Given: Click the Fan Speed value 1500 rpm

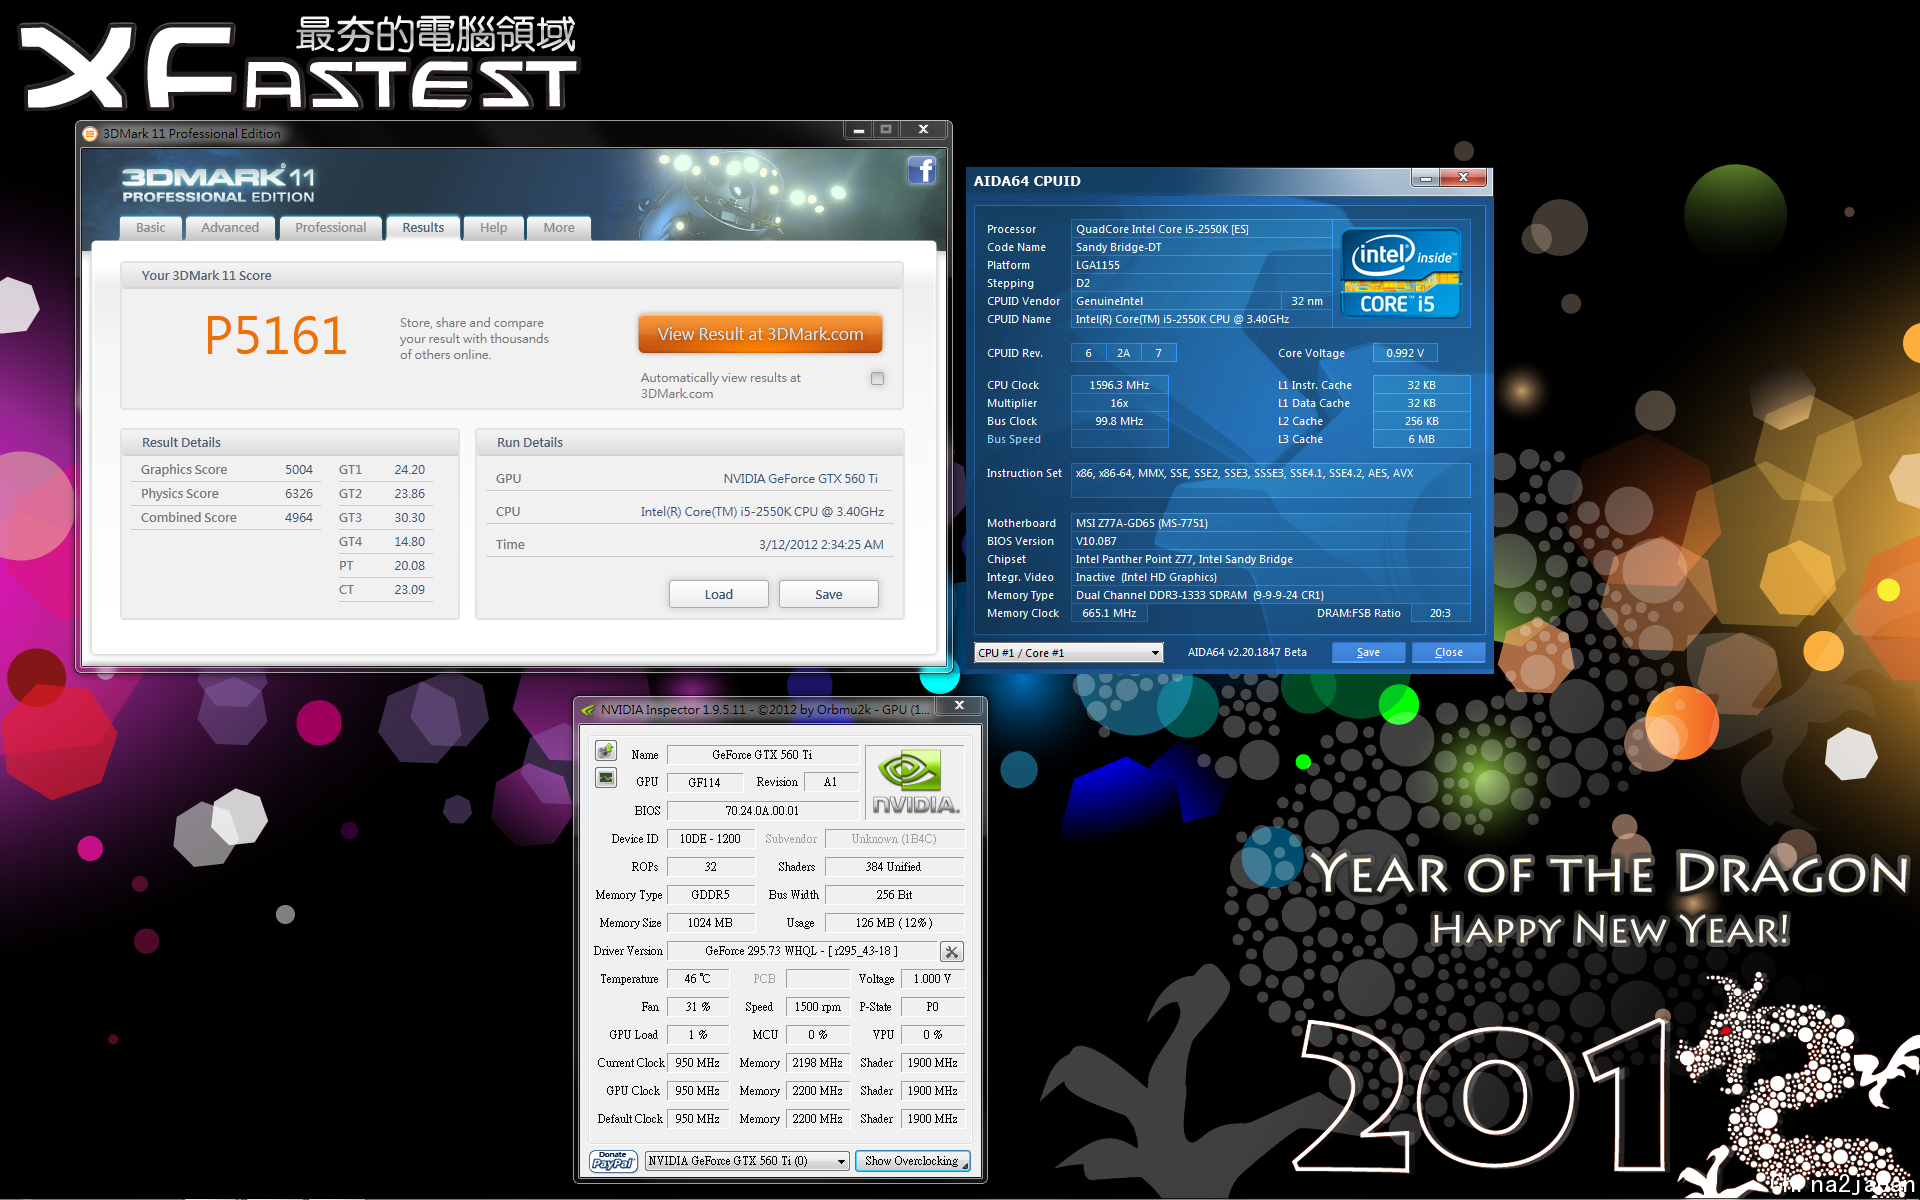Looking at the screenshot, I should pyautogui.click(x=818, y=1007).
